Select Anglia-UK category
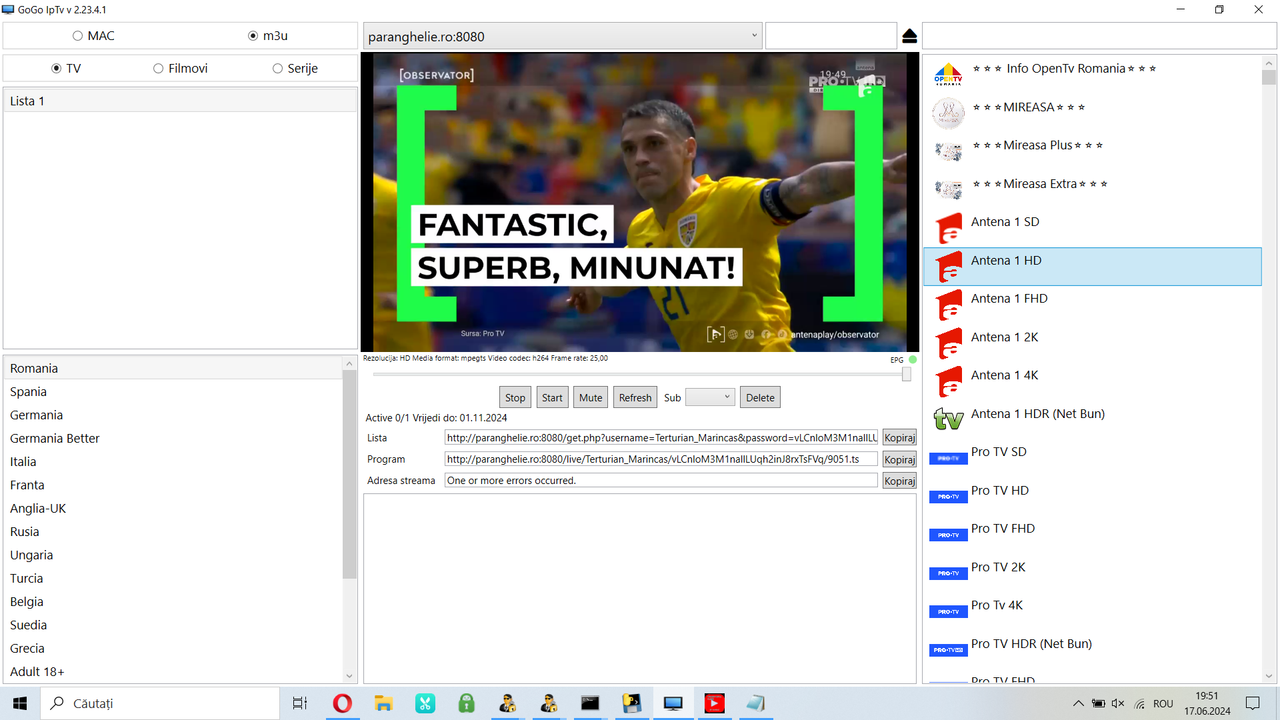 pyautogui.click(x=174, y=508)
